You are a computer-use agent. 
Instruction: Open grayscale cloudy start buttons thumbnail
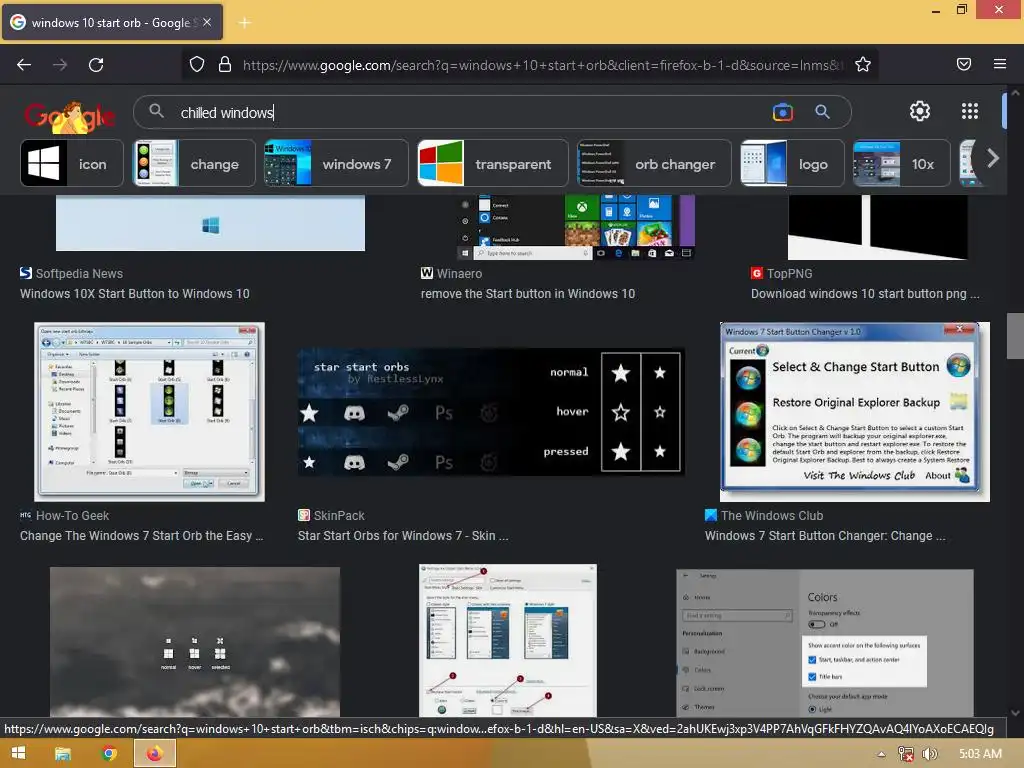tap(195, 641)
